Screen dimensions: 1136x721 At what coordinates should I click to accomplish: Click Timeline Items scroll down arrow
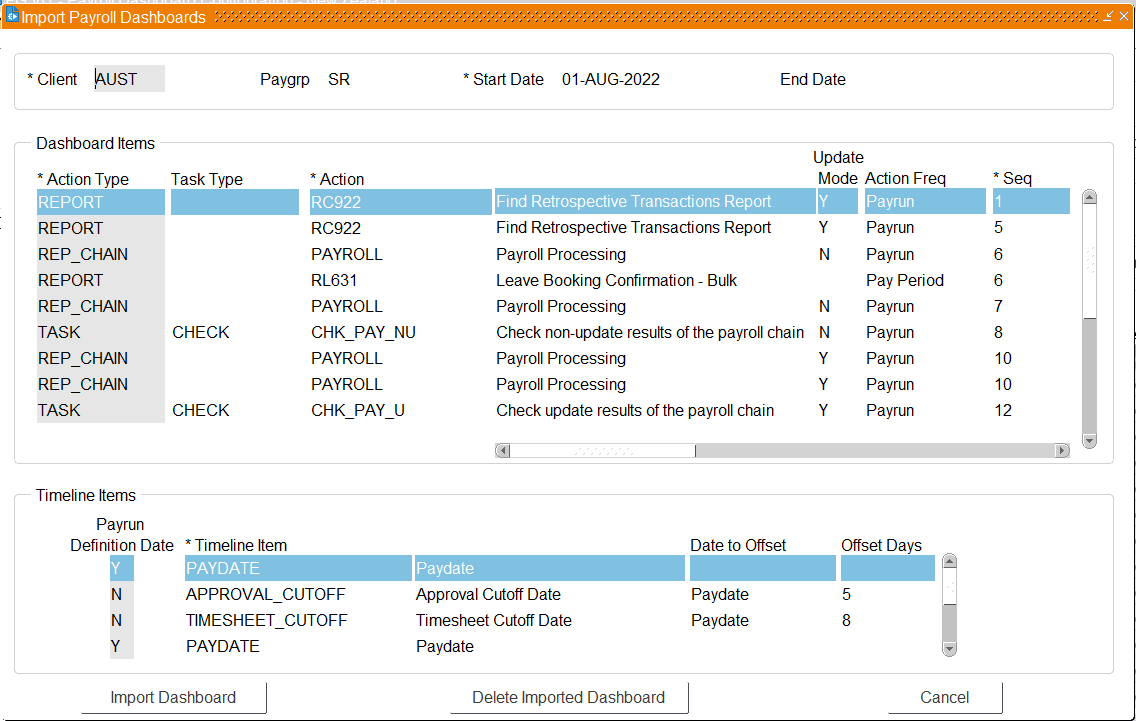pos(949,648)
